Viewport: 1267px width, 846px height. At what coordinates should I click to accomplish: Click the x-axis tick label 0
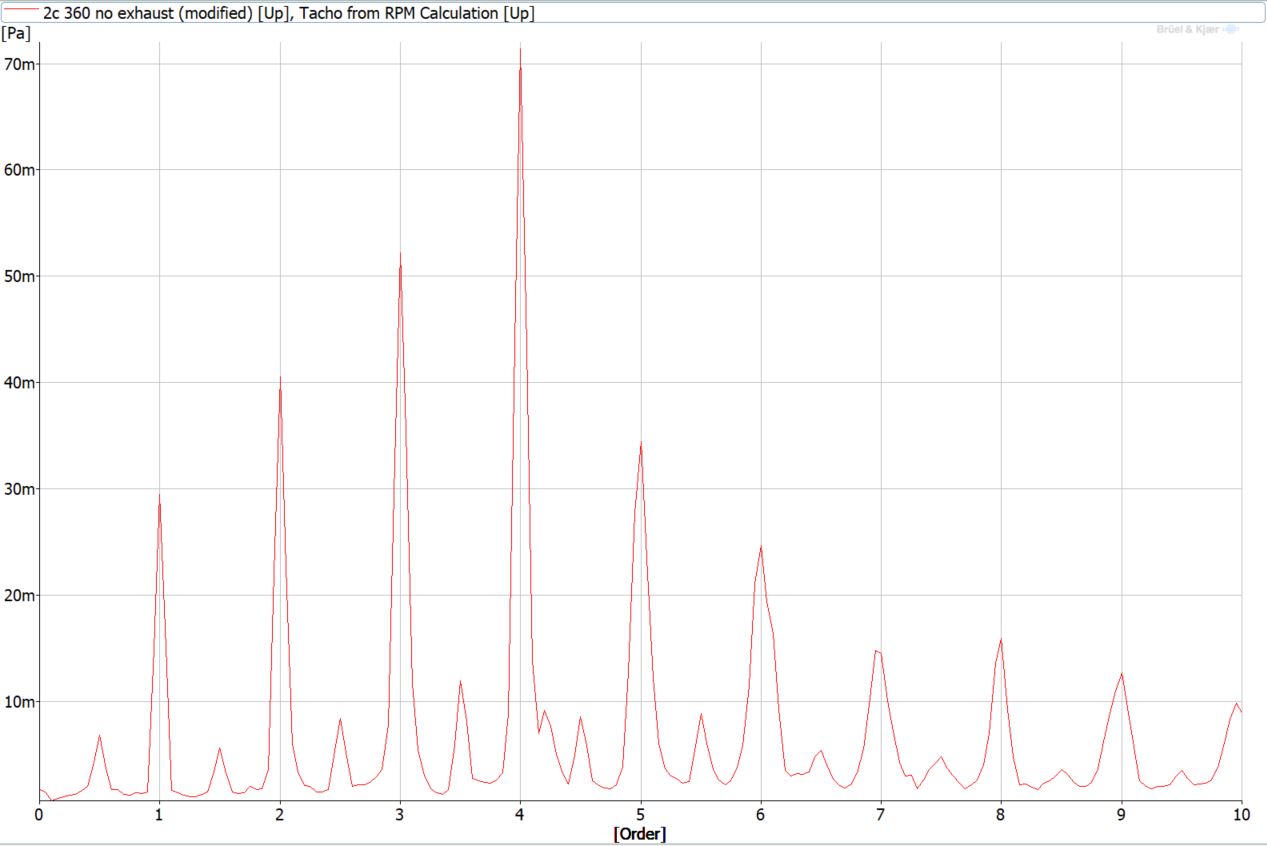pyautogui.click(x=39, y=815)
